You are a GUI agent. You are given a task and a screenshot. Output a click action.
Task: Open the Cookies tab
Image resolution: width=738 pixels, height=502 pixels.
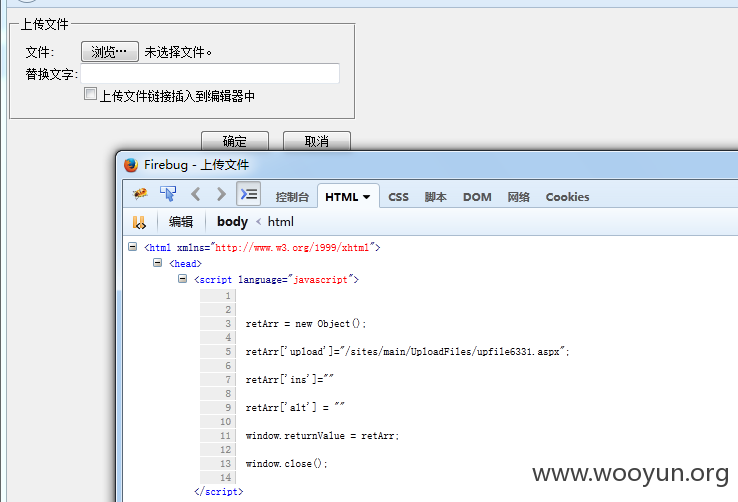[567, 197]
